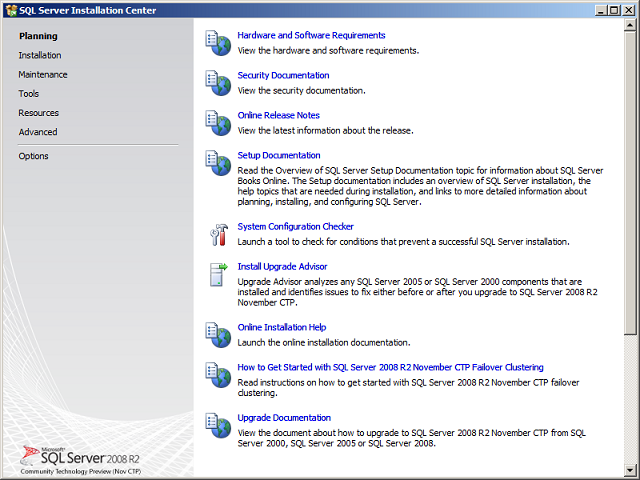Image resolution: width=640 pixels, height=480 pixels.
Task: Click the scrollbar up arrow
Action: coord(629,25)
